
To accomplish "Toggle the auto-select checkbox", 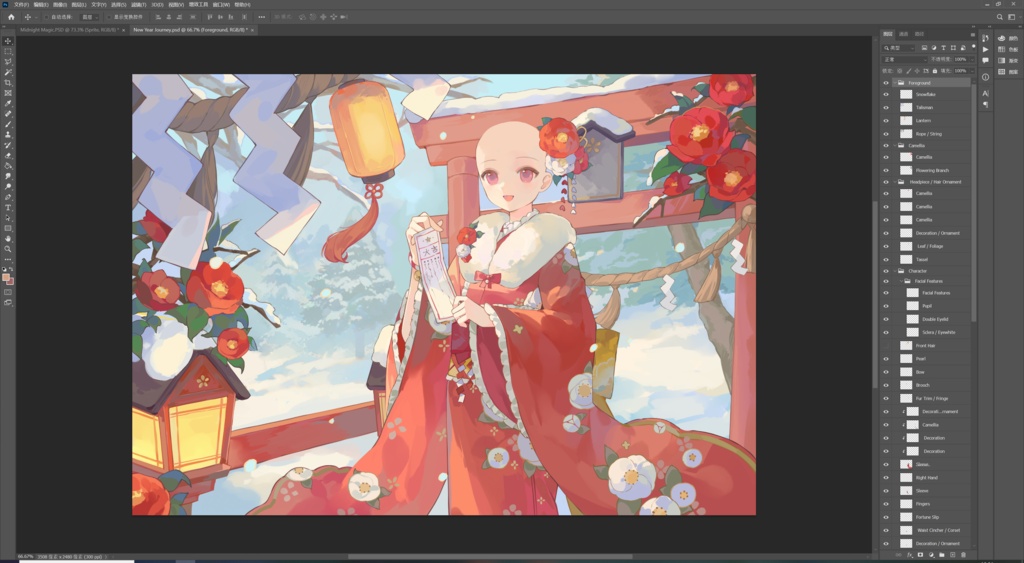I will (46, 17).
